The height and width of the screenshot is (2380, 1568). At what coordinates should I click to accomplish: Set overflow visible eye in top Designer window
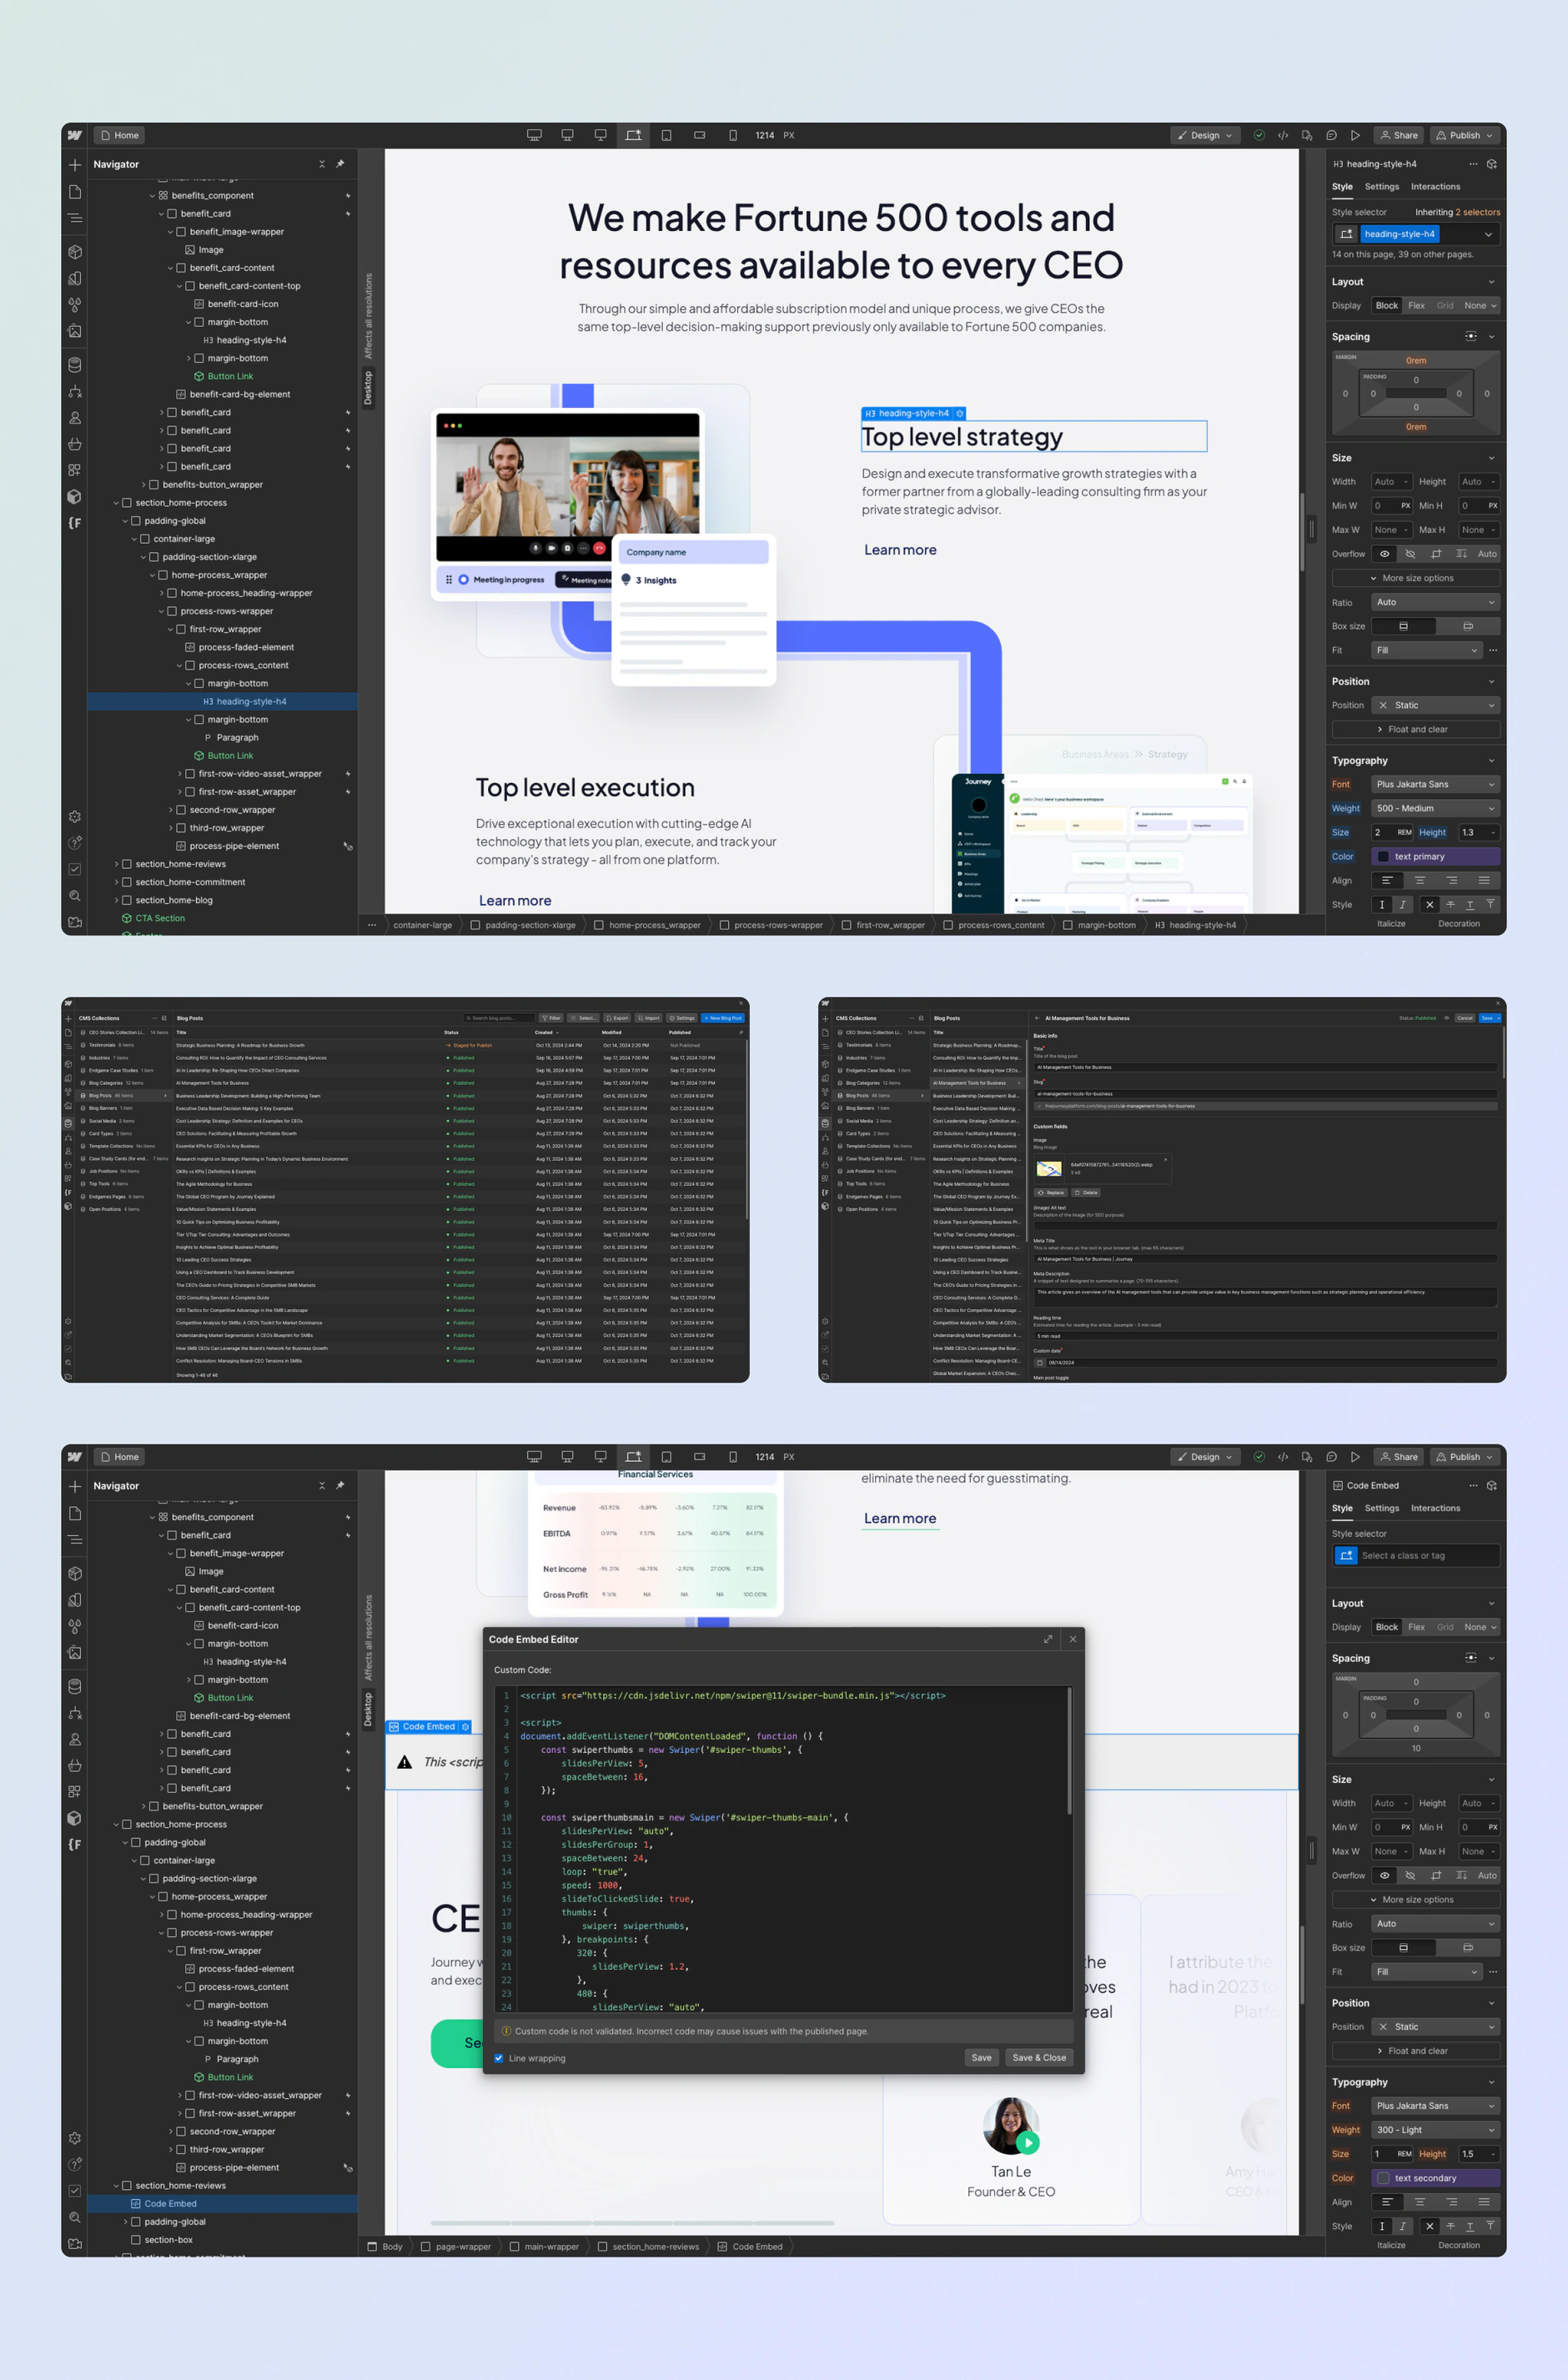click(x=1385, y=554)
